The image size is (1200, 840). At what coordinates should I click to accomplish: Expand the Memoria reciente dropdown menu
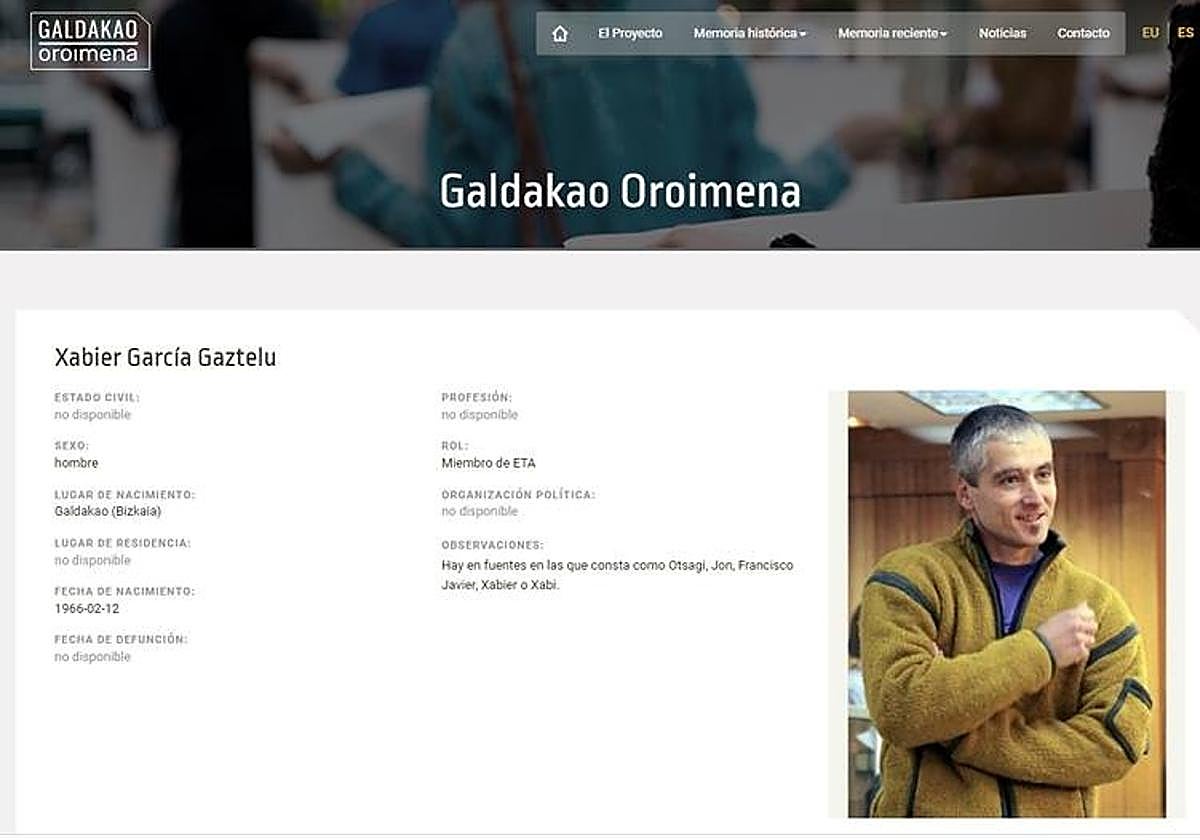893,33
